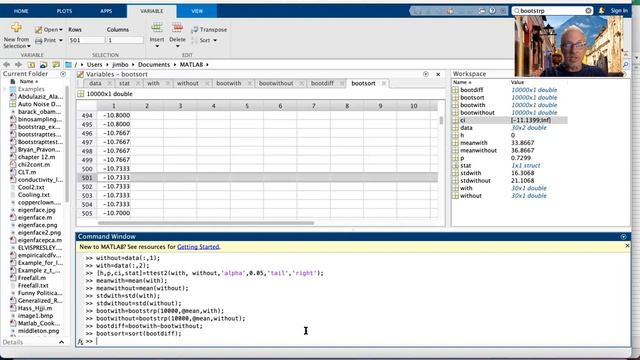Close the Variables editor panel

(438, 74)
